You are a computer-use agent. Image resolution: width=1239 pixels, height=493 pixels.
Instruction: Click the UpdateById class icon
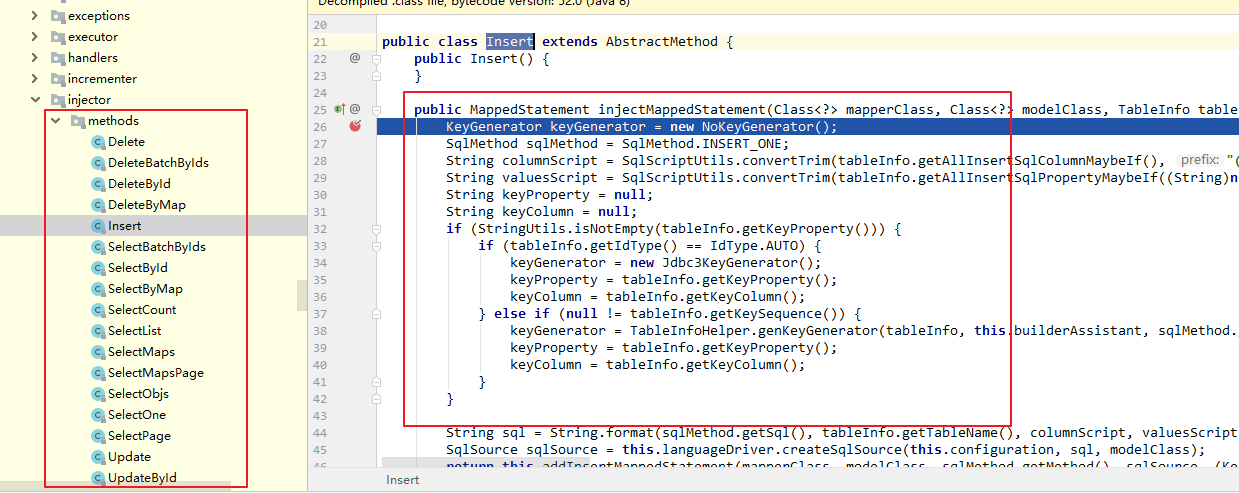(x=98, y=478)
